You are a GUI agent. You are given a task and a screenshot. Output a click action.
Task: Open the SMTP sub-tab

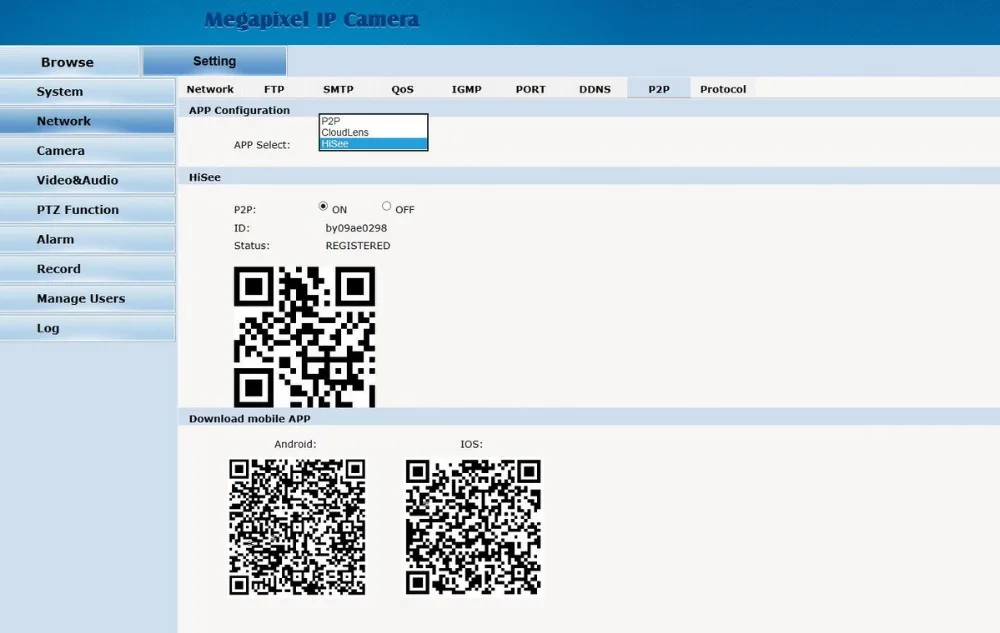pyautogui.click(x=338, y=89)
